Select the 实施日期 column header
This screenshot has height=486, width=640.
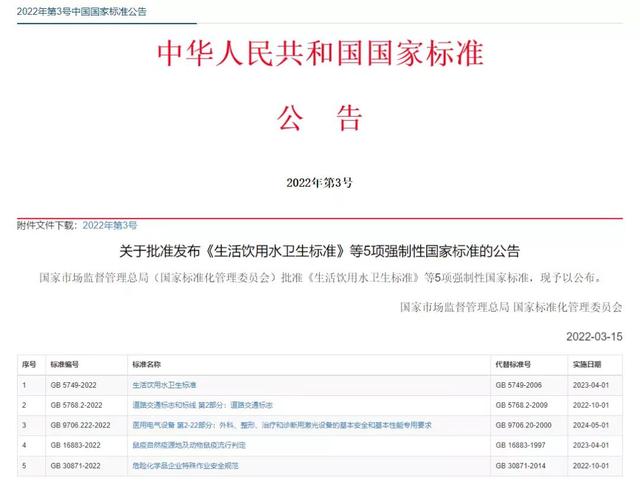[x=587, y=364]
